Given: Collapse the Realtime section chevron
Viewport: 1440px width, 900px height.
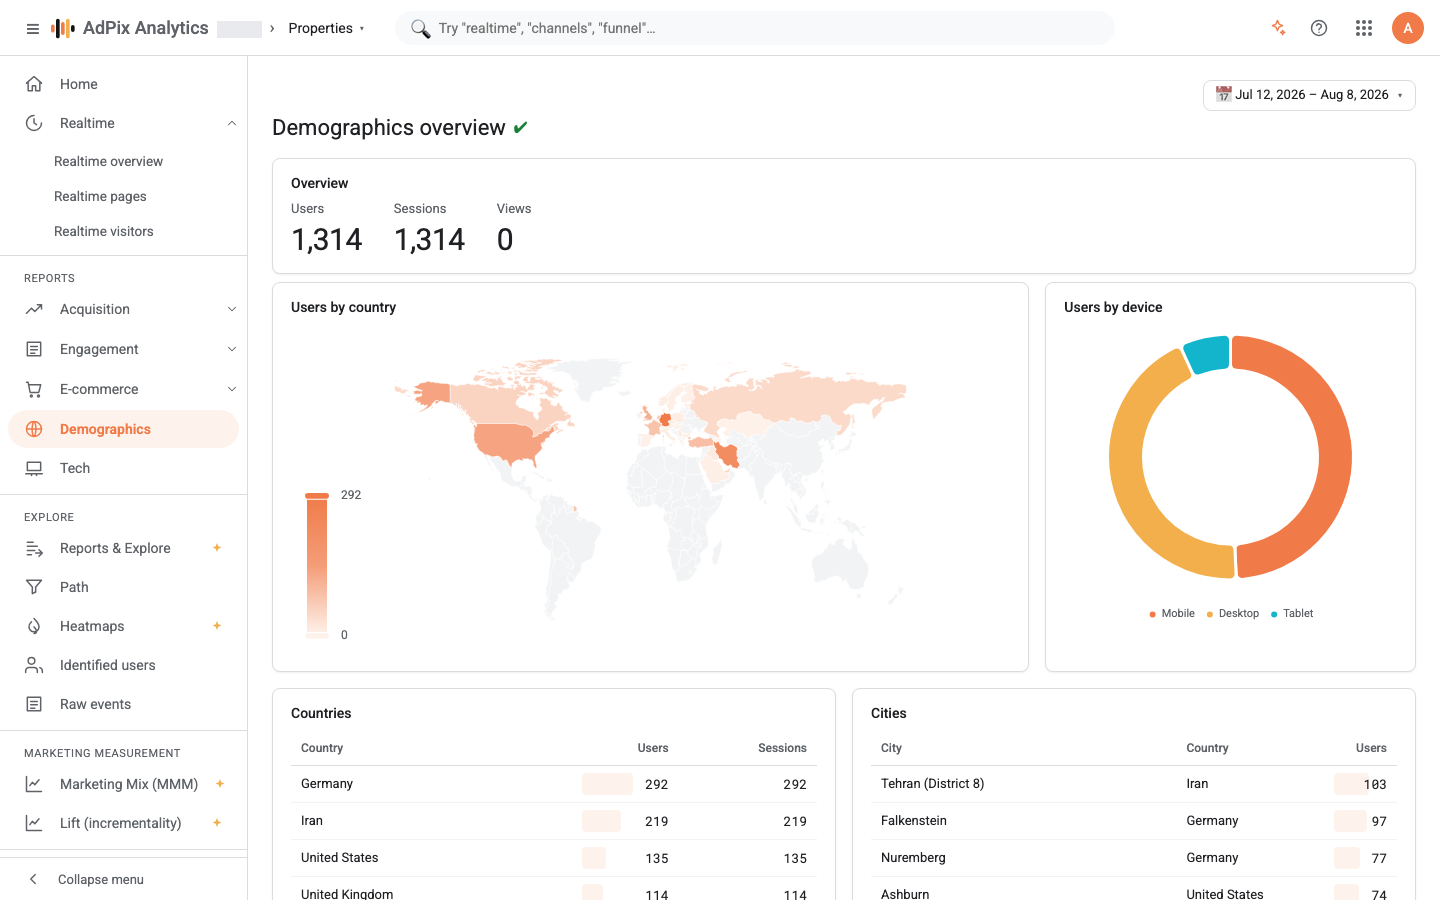Looking at the screenshot, I should point(232,123).
